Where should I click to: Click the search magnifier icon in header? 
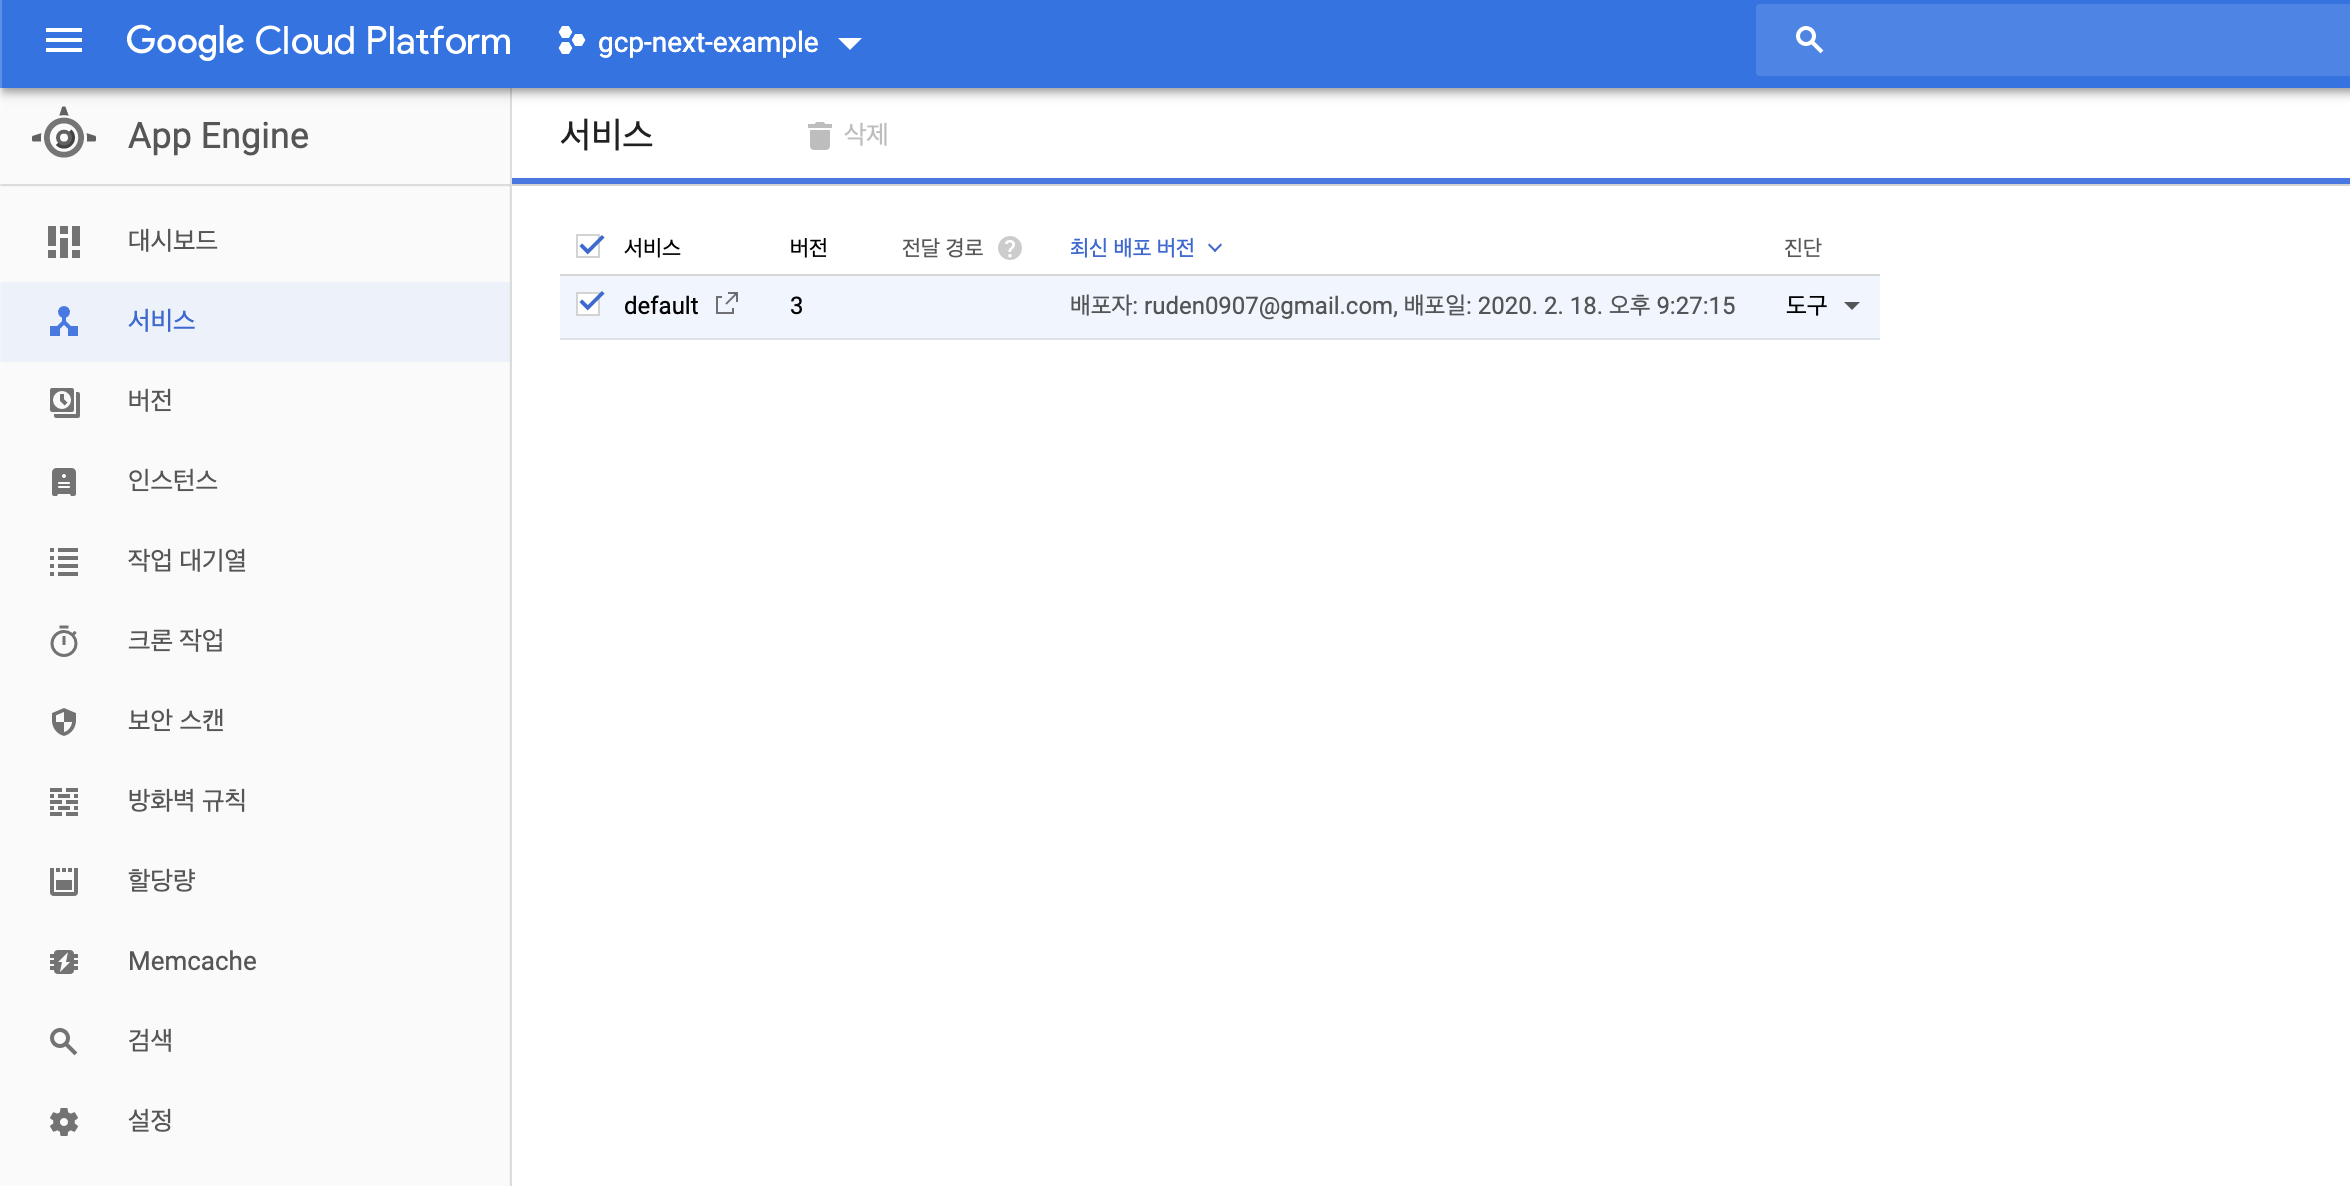click(x=1809, y=41)
